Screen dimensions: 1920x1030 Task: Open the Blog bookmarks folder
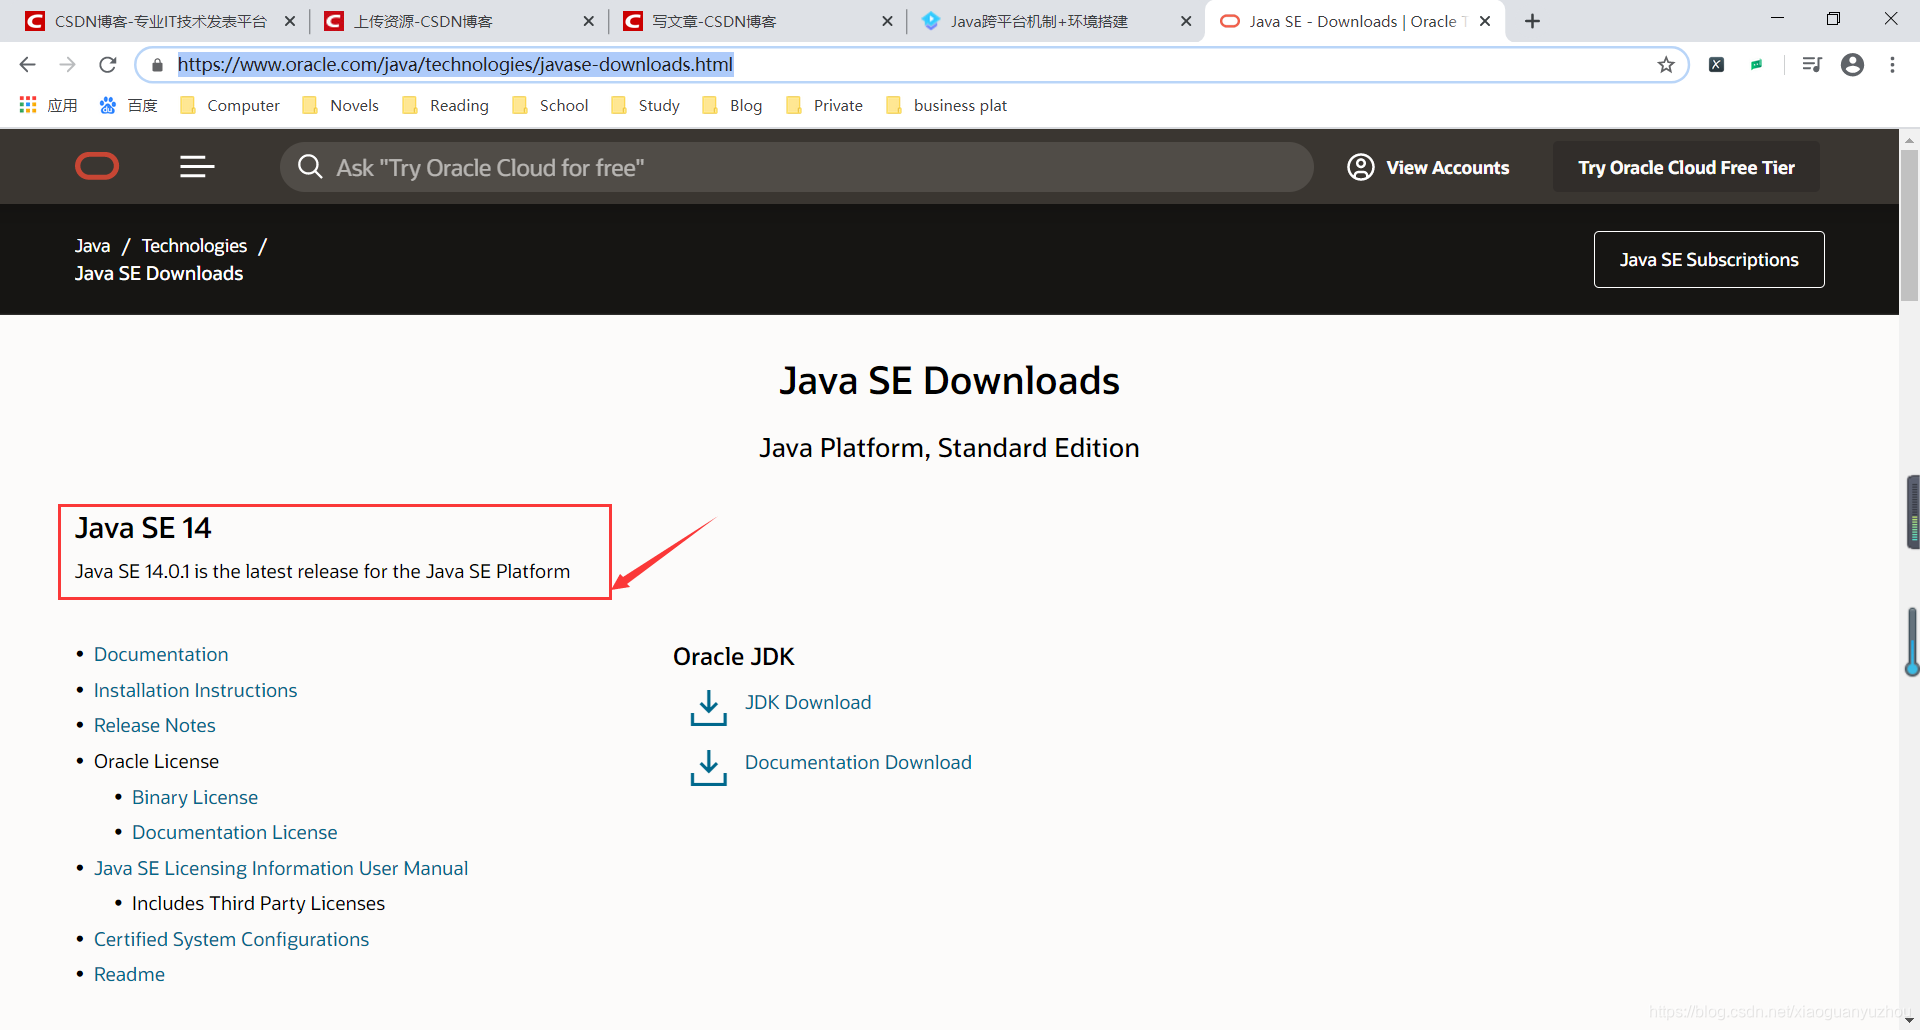point(733,105)
